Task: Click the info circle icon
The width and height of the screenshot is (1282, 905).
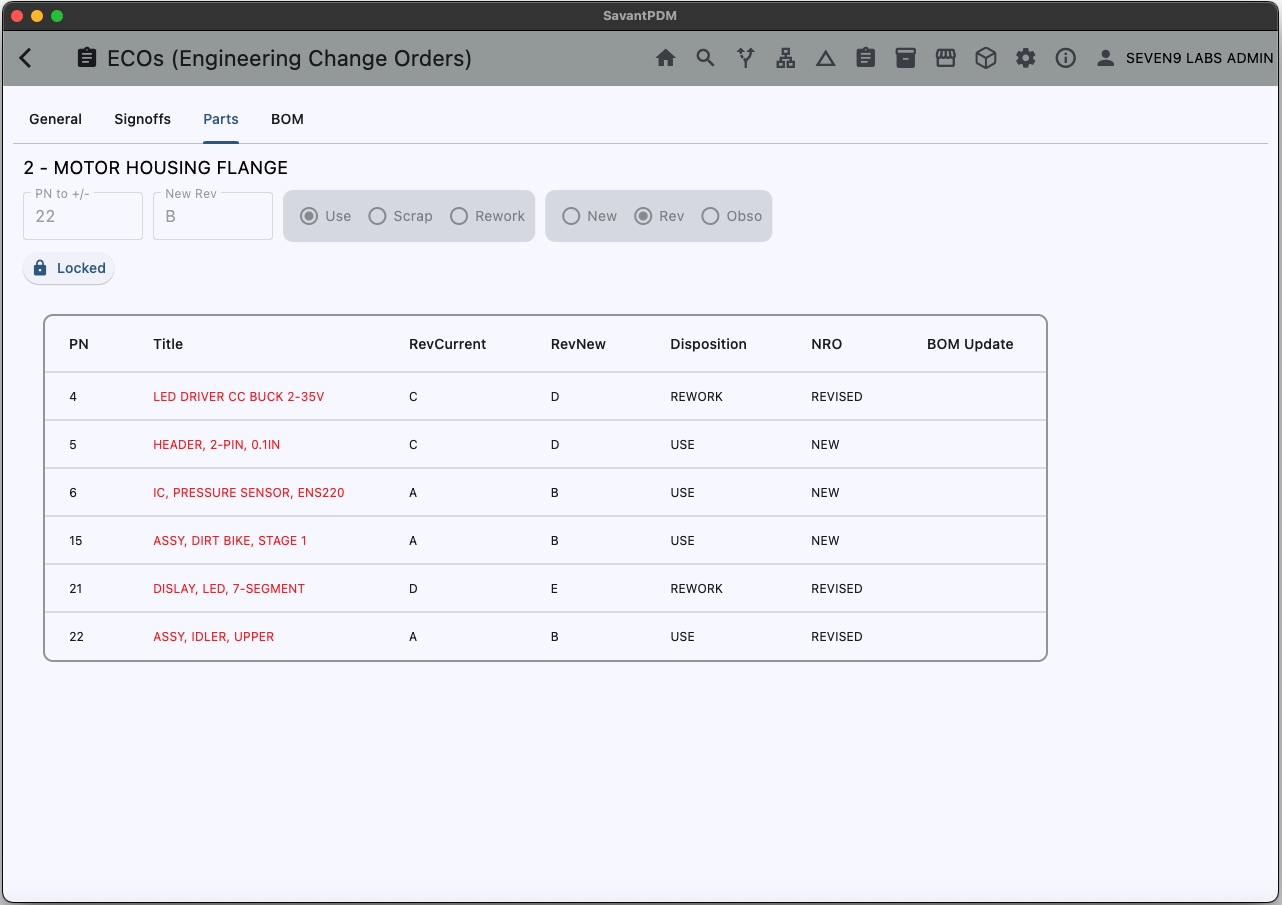Action: (x=1066, y=58)
